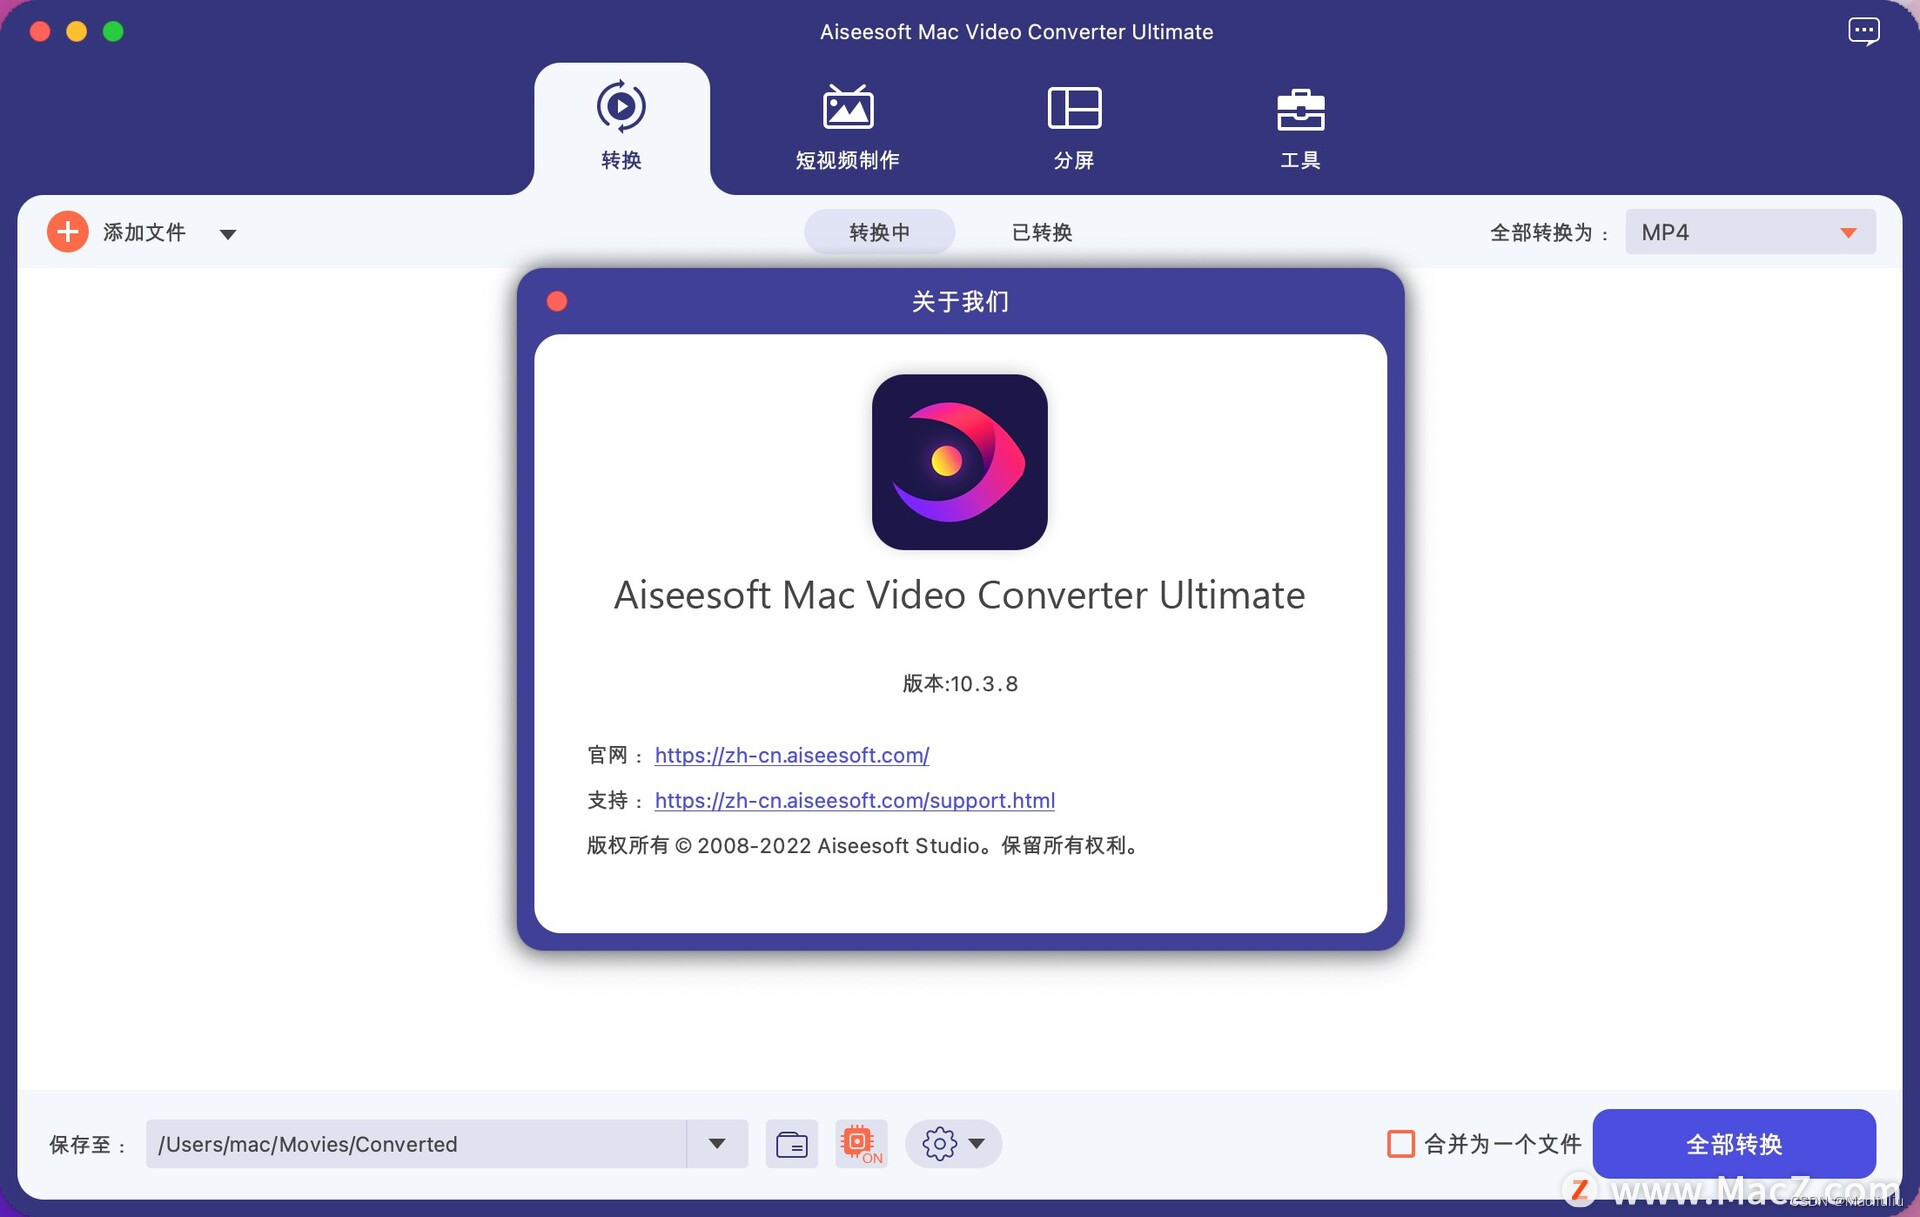Close the 关于我们 dialog

557,301
